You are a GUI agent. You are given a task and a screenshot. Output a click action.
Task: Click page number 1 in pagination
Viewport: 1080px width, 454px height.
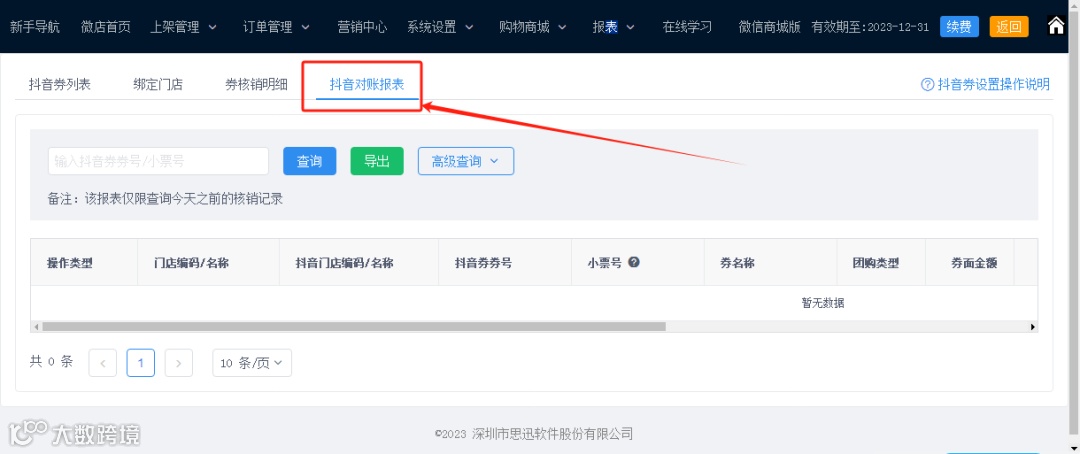[x=141, y=363]
